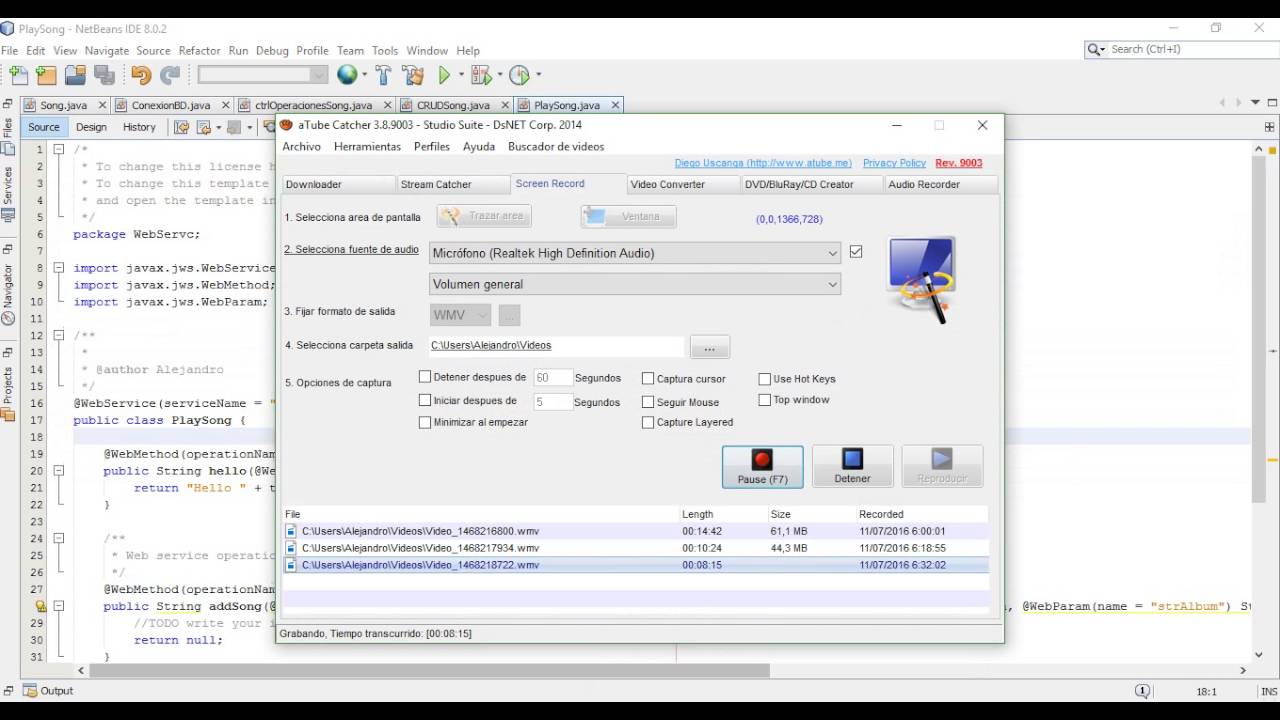Viewport: 1280px width, 720px height.
Task: Click Trazar area button in aTube
Action: 484,216
